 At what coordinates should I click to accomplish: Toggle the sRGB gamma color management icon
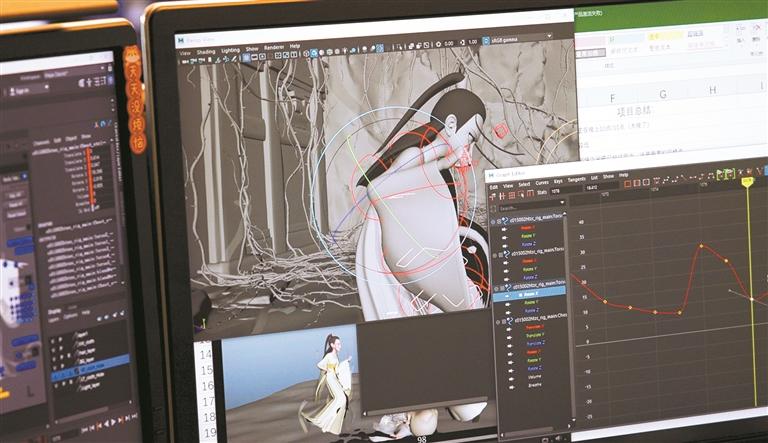(486, 41)
